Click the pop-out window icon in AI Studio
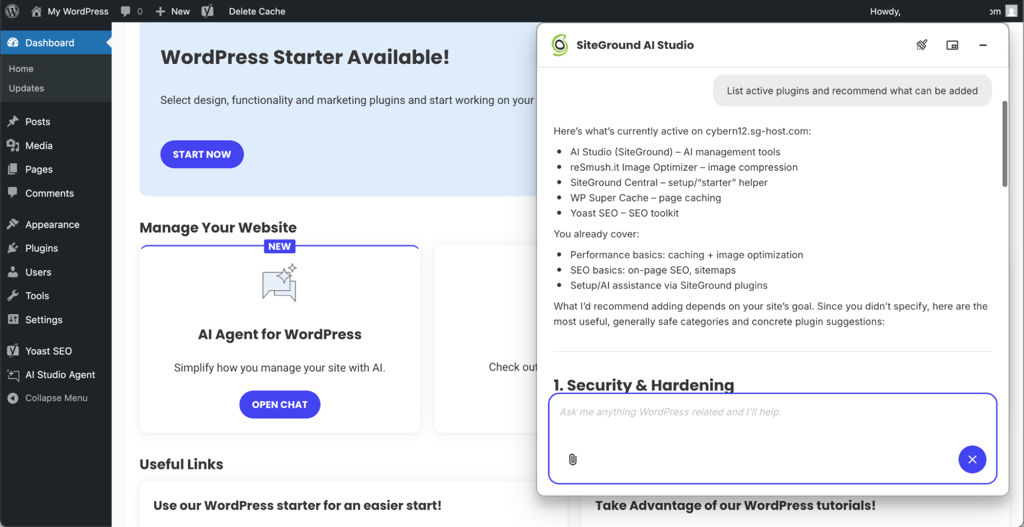The image size is (1024, 527). tap(952, 45)
